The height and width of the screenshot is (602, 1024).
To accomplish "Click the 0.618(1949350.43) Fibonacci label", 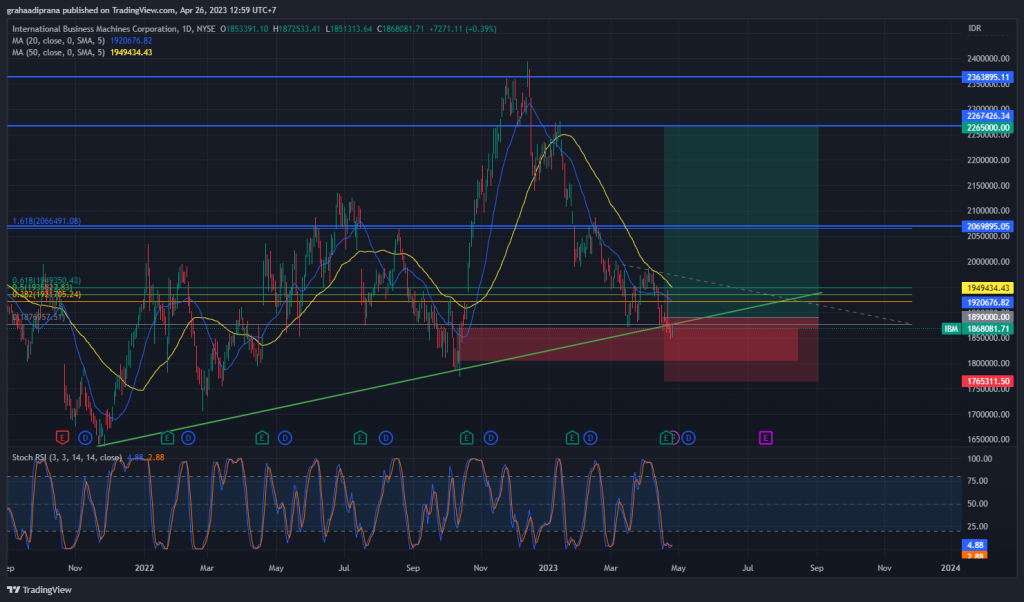I will click(46, 281).
